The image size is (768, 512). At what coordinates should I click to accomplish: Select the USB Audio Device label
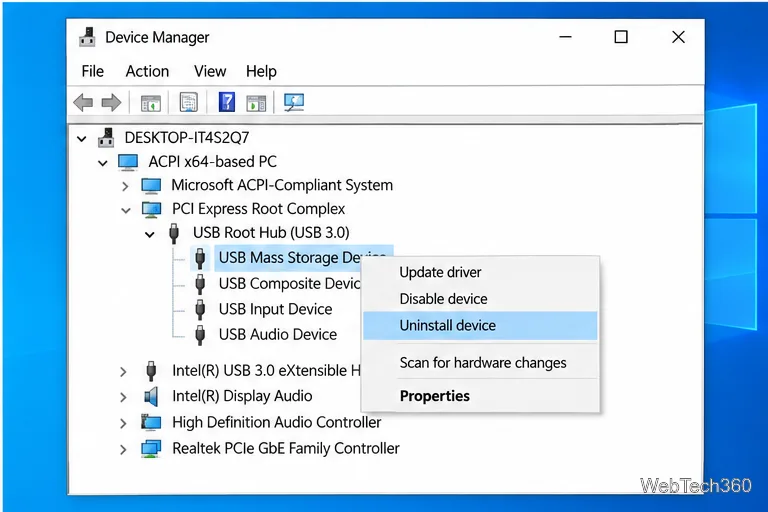pyautogui.click(x=278, y=335)
